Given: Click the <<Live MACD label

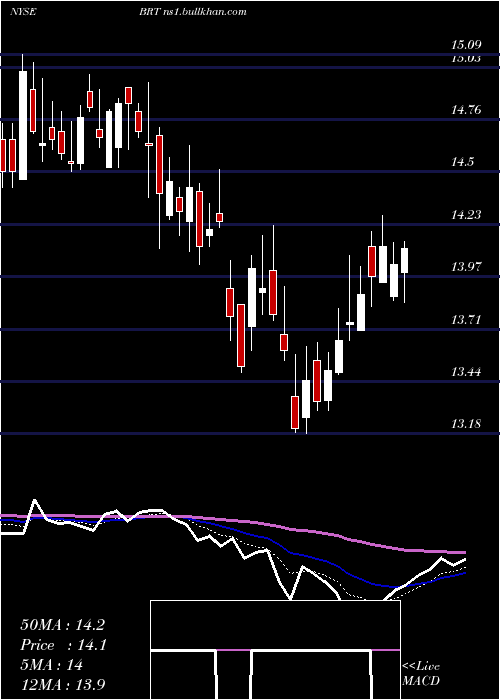Looking at the screenshot, I should click(421, 674).
